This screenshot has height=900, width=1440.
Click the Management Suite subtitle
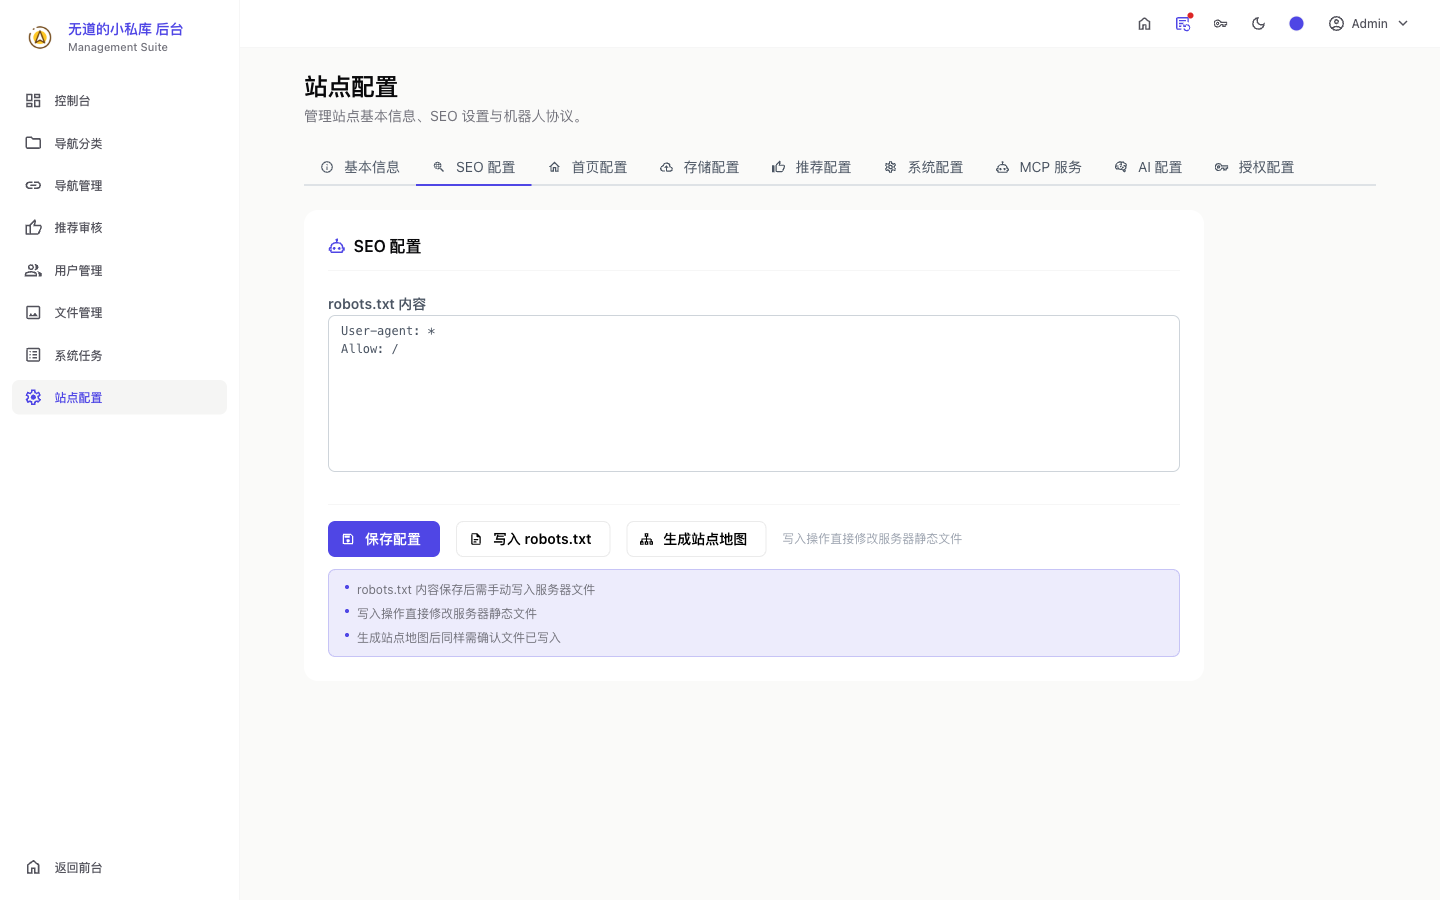click(x=118, y=48)
